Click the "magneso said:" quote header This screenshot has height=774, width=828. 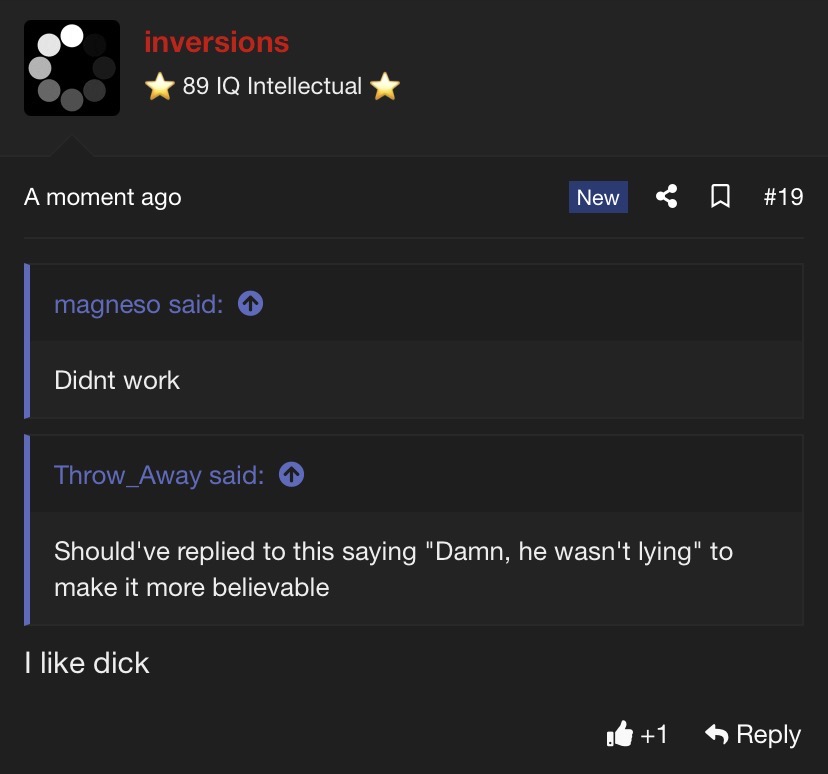pos(138,304)
